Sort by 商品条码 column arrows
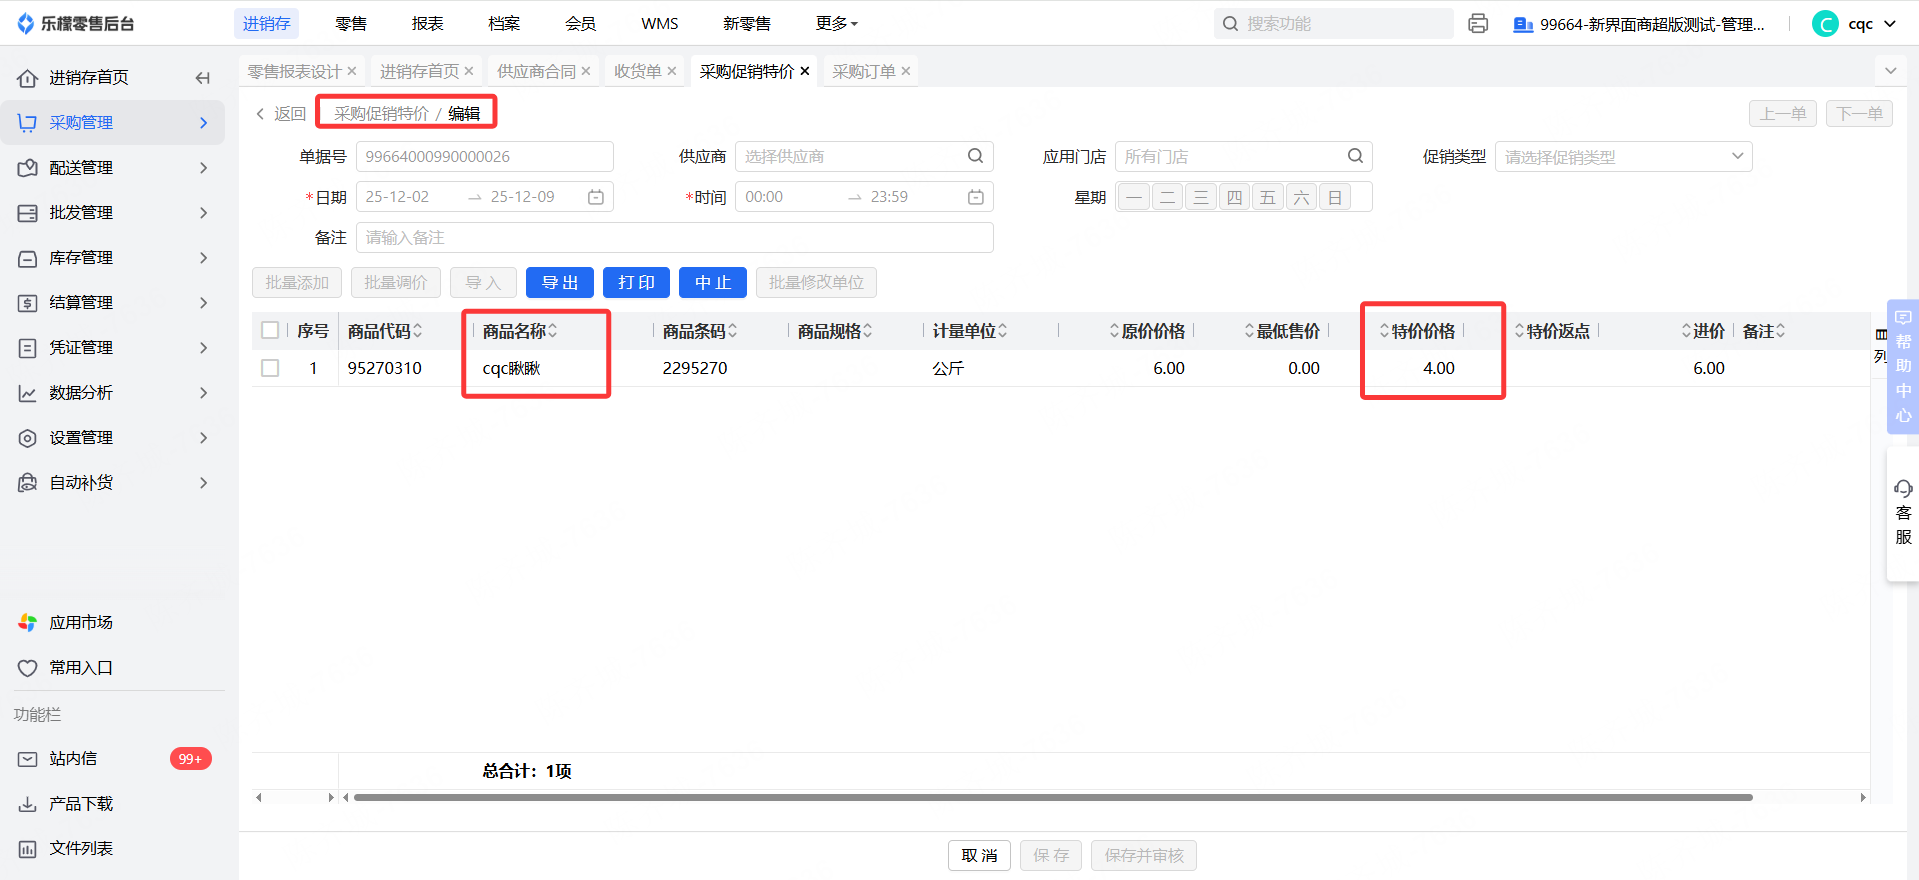 (732, 331)
